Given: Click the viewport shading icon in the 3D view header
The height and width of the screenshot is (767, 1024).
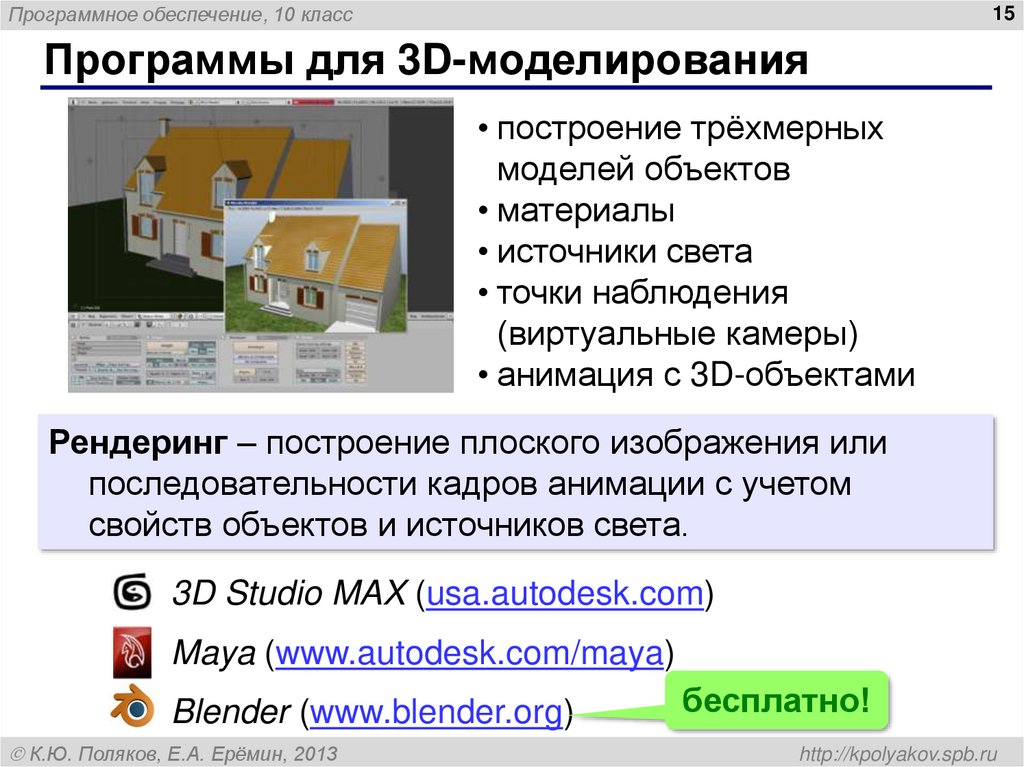Looking at the screenshot, I should [x=181, y=315].
